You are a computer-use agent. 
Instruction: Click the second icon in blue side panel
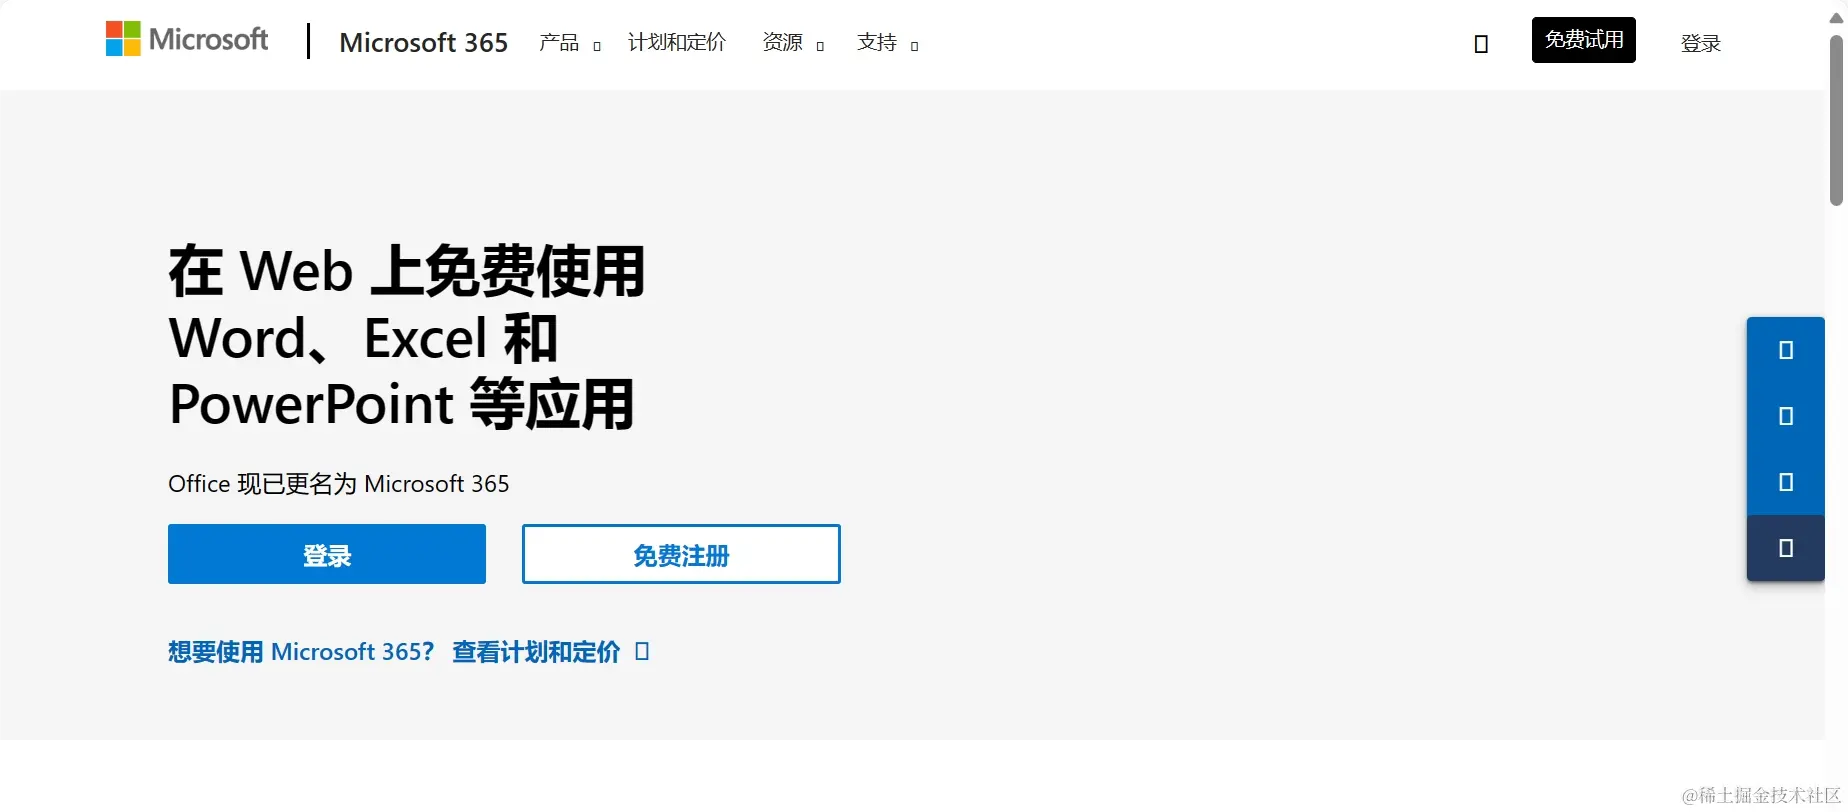click(1786, 416)
